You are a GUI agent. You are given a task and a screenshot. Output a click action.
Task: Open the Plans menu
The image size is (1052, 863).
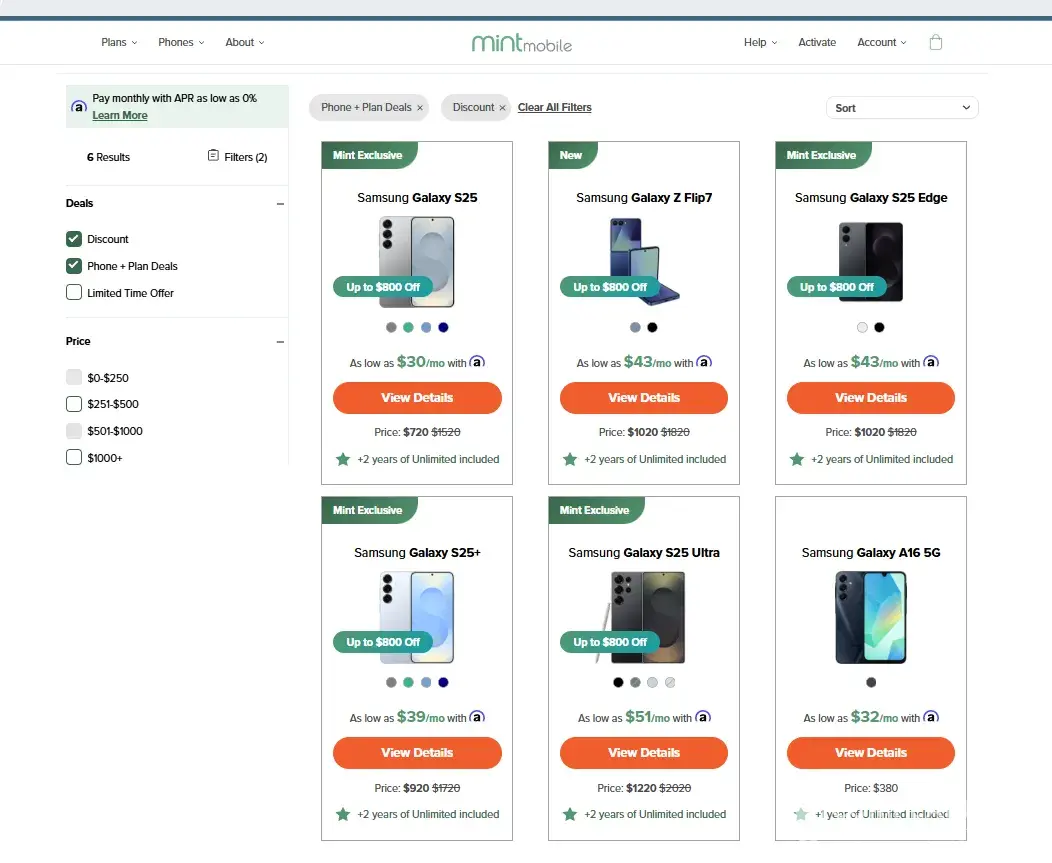(119, 42)
